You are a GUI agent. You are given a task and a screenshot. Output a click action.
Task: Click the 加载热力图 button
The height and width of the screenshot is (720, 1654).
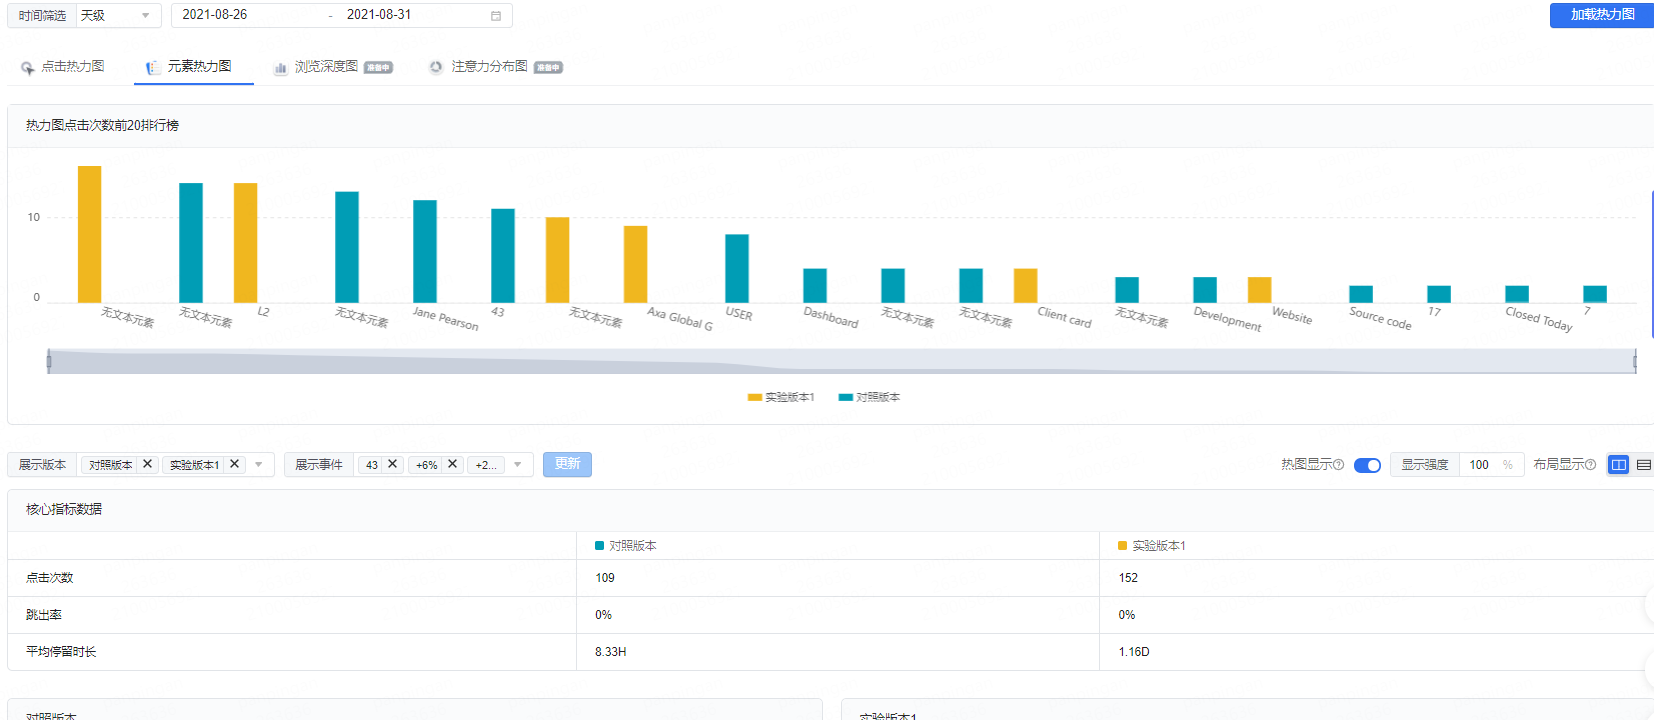[x=1602, y=15]
